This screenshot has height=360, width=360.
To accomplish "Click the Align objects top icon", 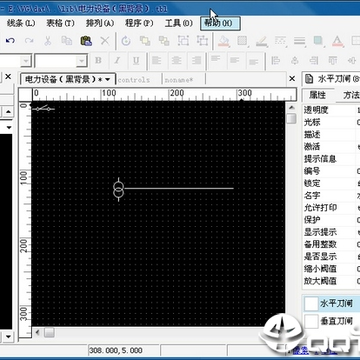I will [333, 61].
